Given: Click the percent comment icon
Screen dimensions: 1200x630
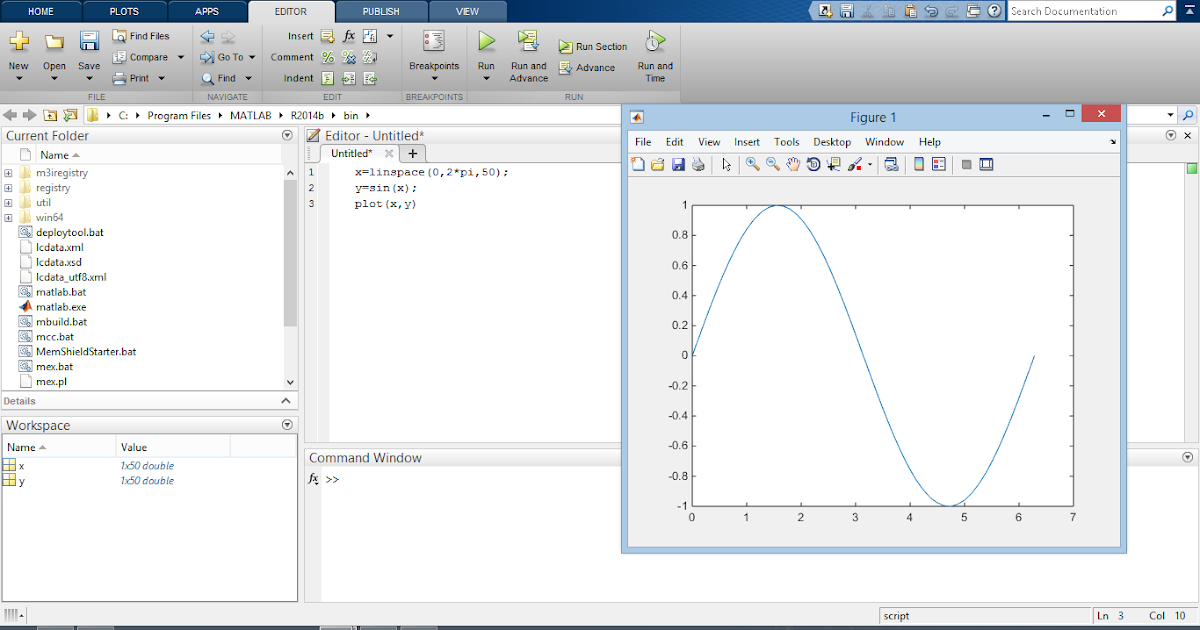Looking at the screenshot, I should coord(327,57).
